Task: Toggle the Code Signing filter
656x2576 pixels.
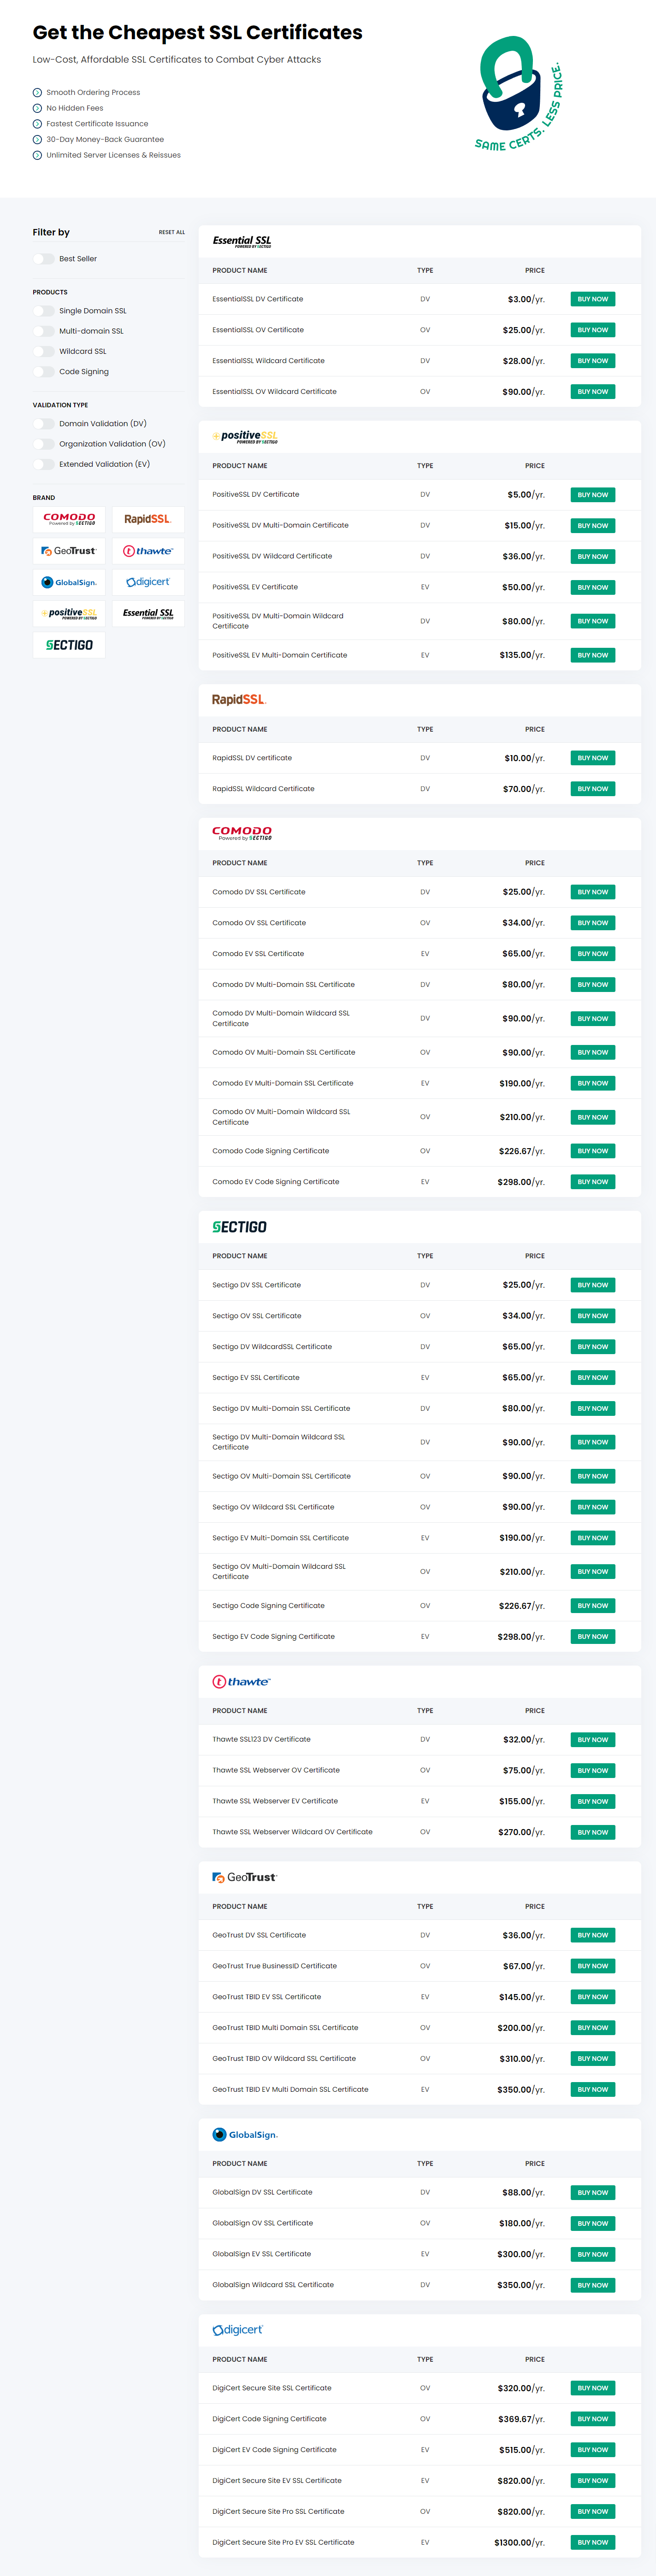Action: click(44, 372)
